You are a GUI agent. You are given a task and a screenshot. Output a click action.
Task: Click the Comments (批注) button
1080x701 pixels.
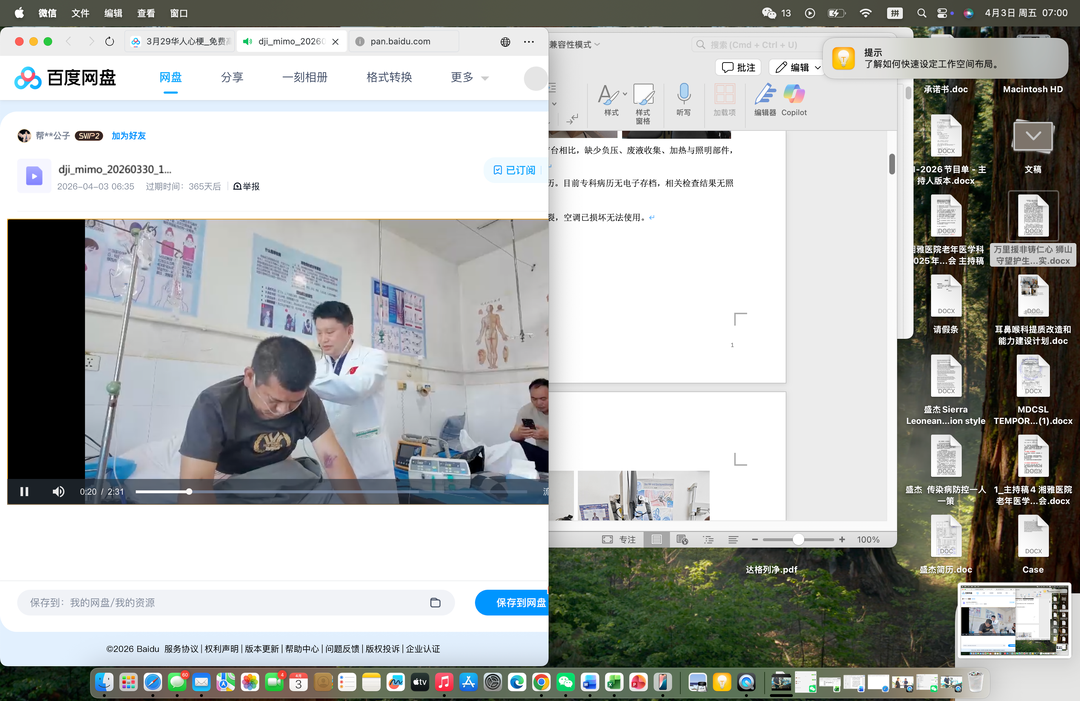click(739, 67)
